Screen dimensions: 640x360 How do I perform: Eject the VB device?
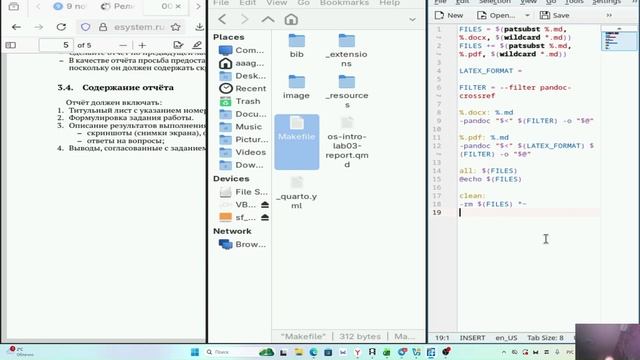coord(265,204)
